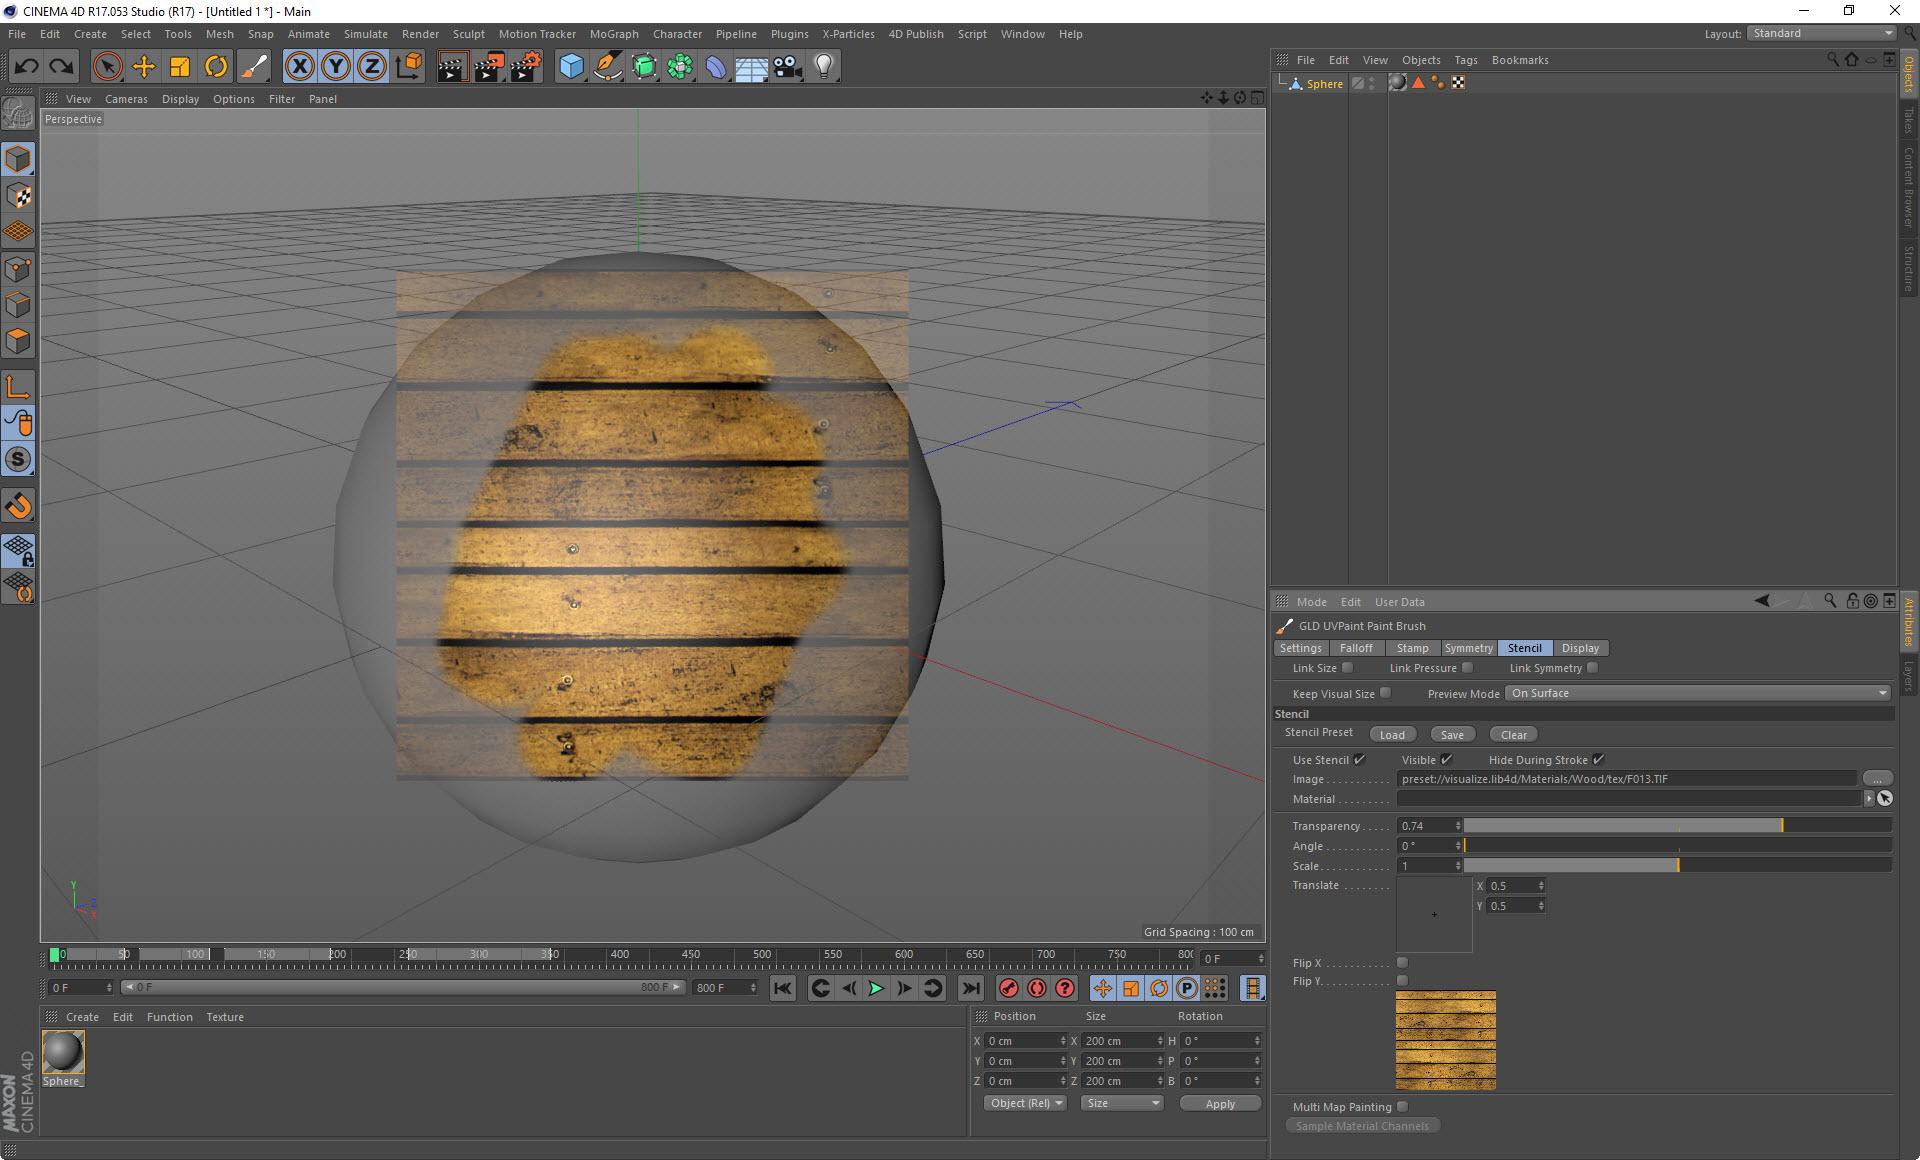This screenshot has width=1920, height=1160.
Task: Add a Light object
Action: (824, 66)
